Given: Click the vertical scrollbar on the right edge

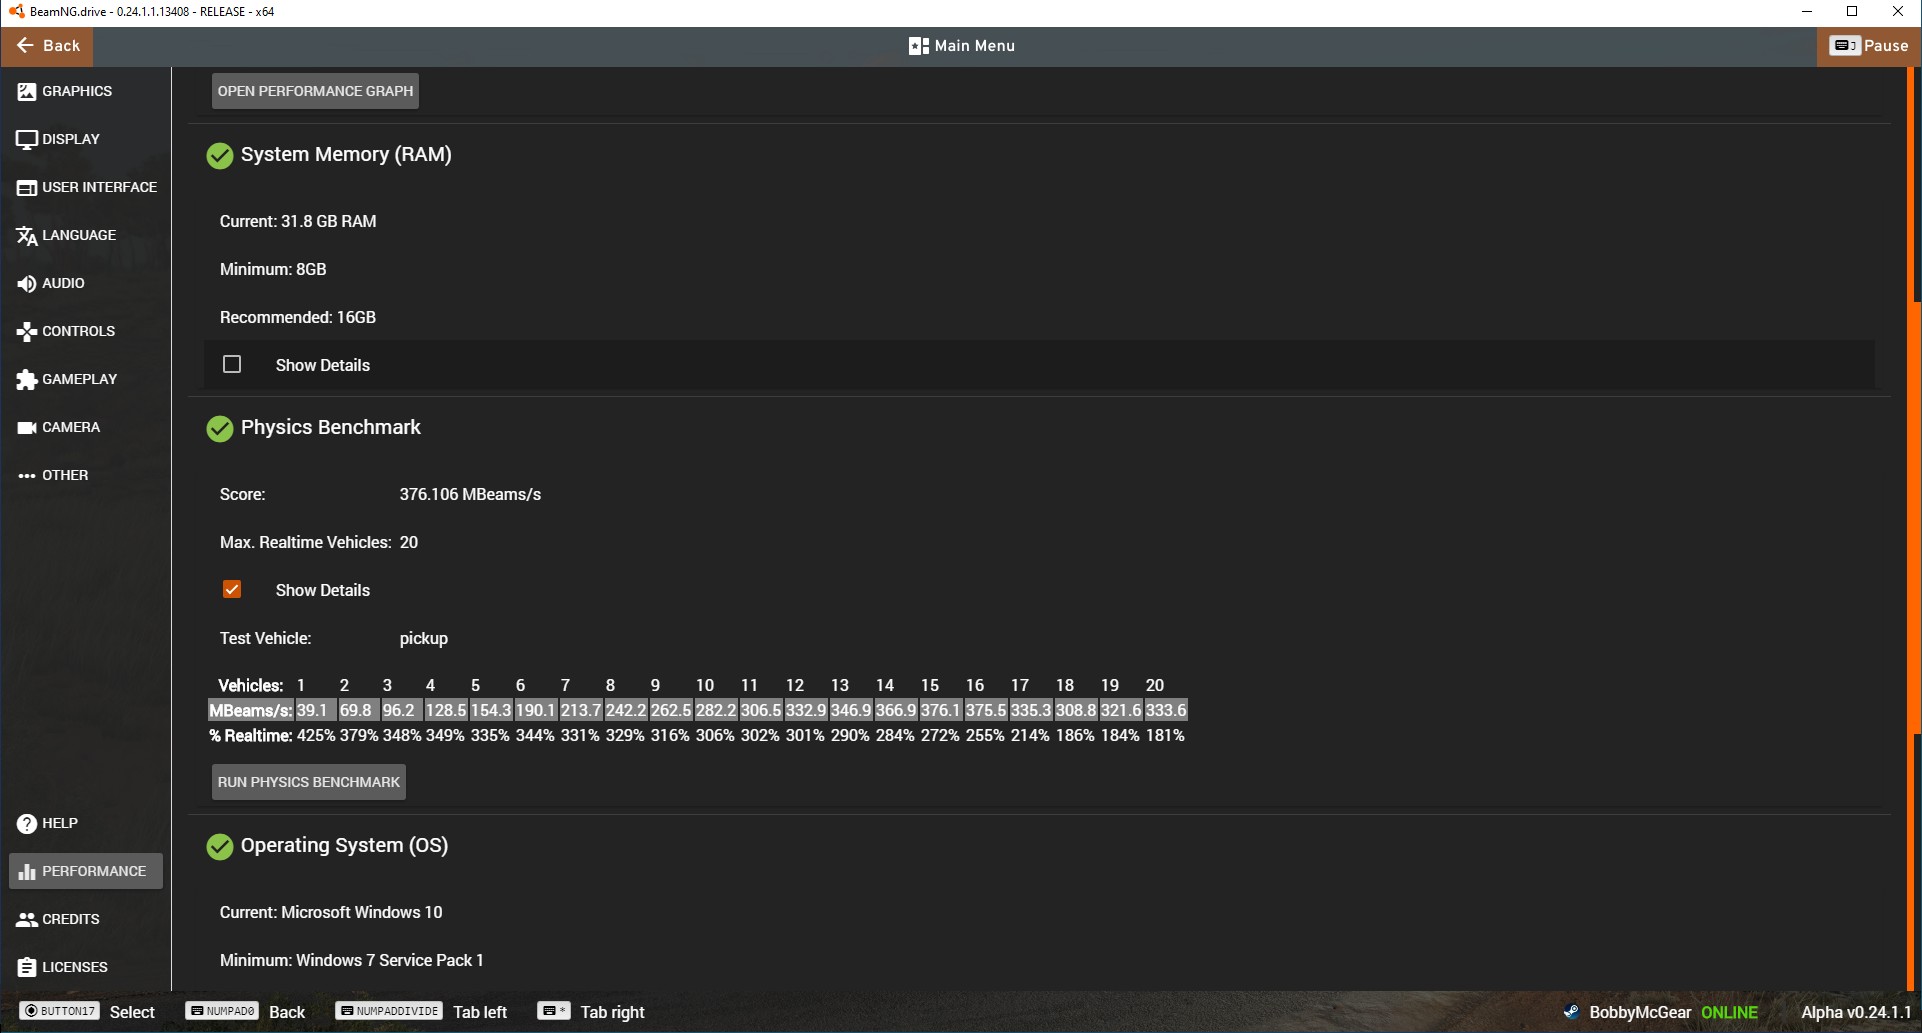Looking at the screenshot, I should (1916, 520).
